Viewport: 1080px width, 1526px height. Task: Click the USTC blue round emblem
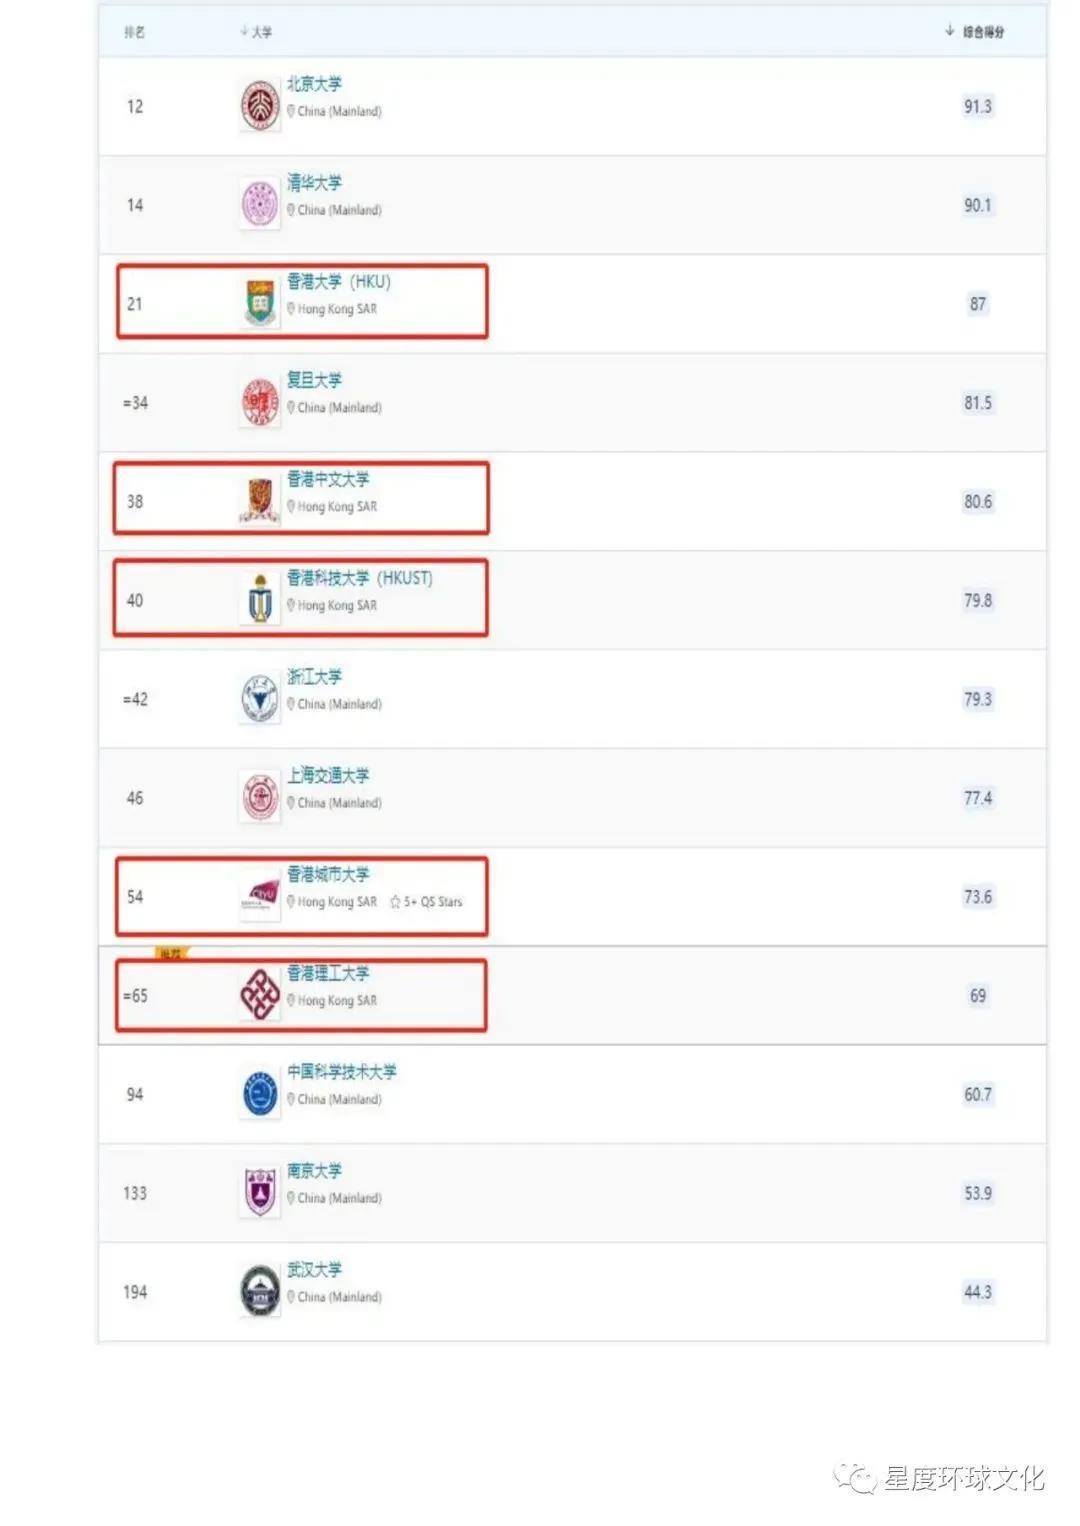point(260,1093)
